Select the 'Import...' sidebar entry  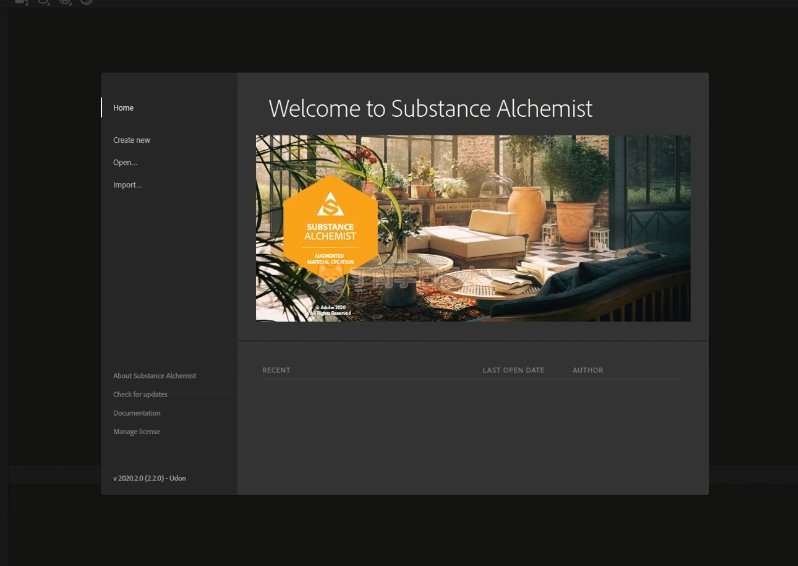pyautogui.click(x=127, y=185)
